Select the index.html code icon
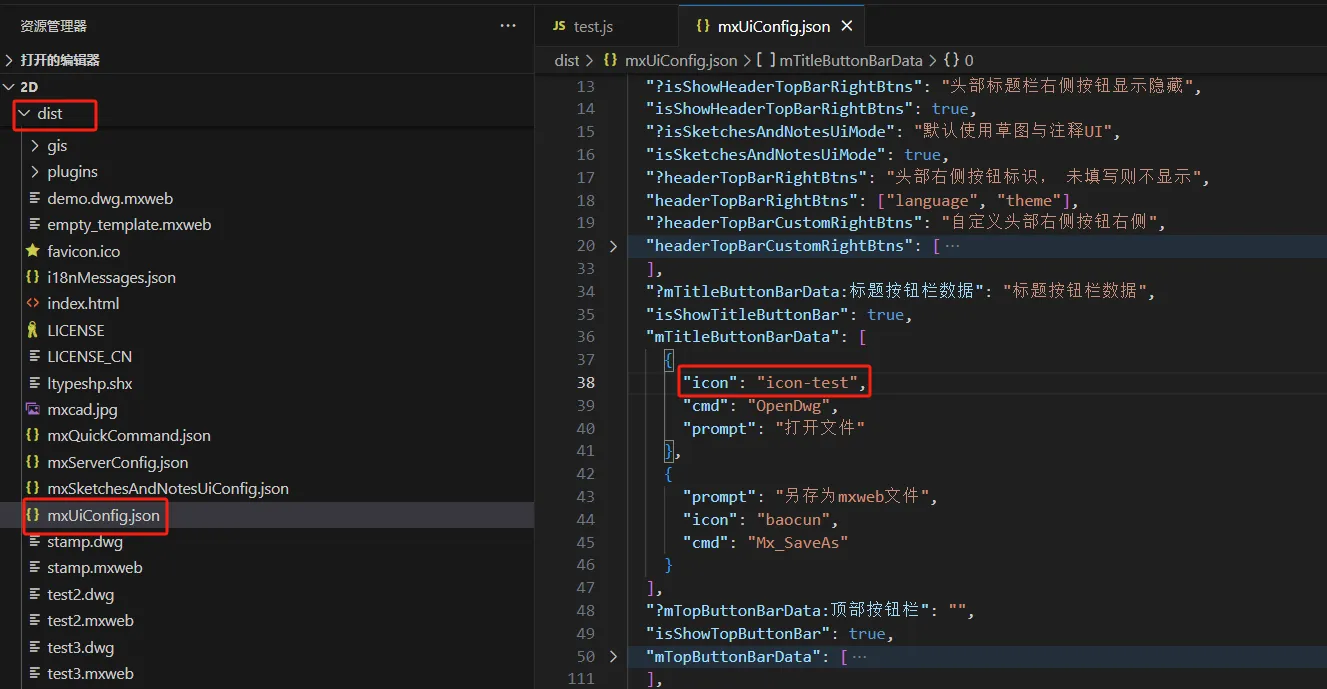Viewport: 1327px width, 689px height. click(33, 303)
